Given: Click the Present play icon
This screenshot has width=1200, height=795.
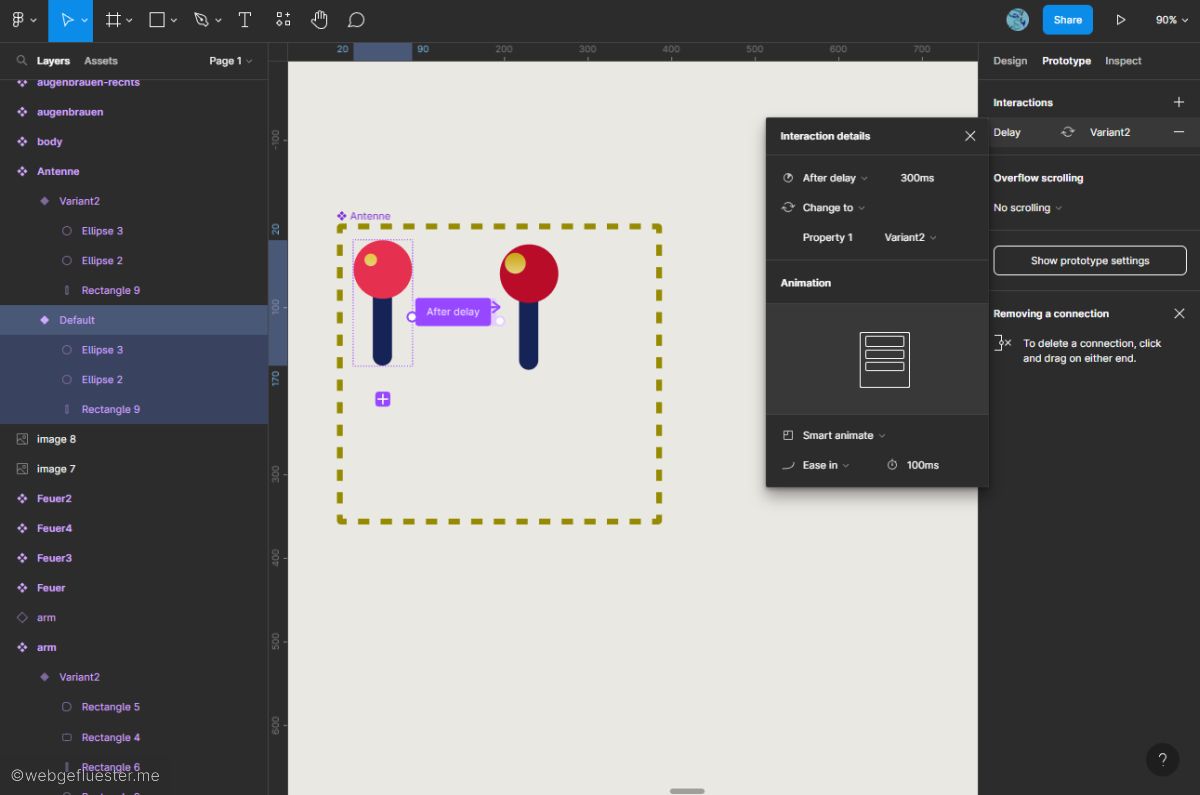Looking at the screenshot, I should [1120, 20].
